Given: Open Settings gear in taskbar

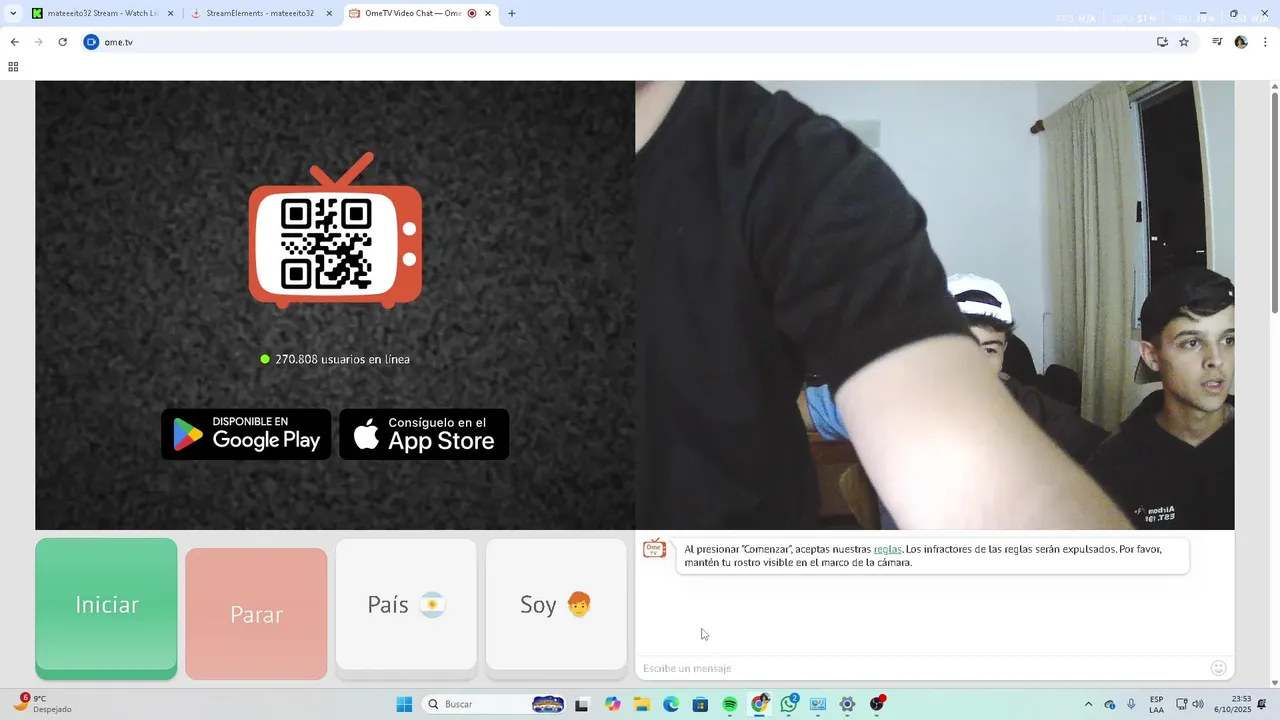Looking at the screenshot, I should 847,704.
